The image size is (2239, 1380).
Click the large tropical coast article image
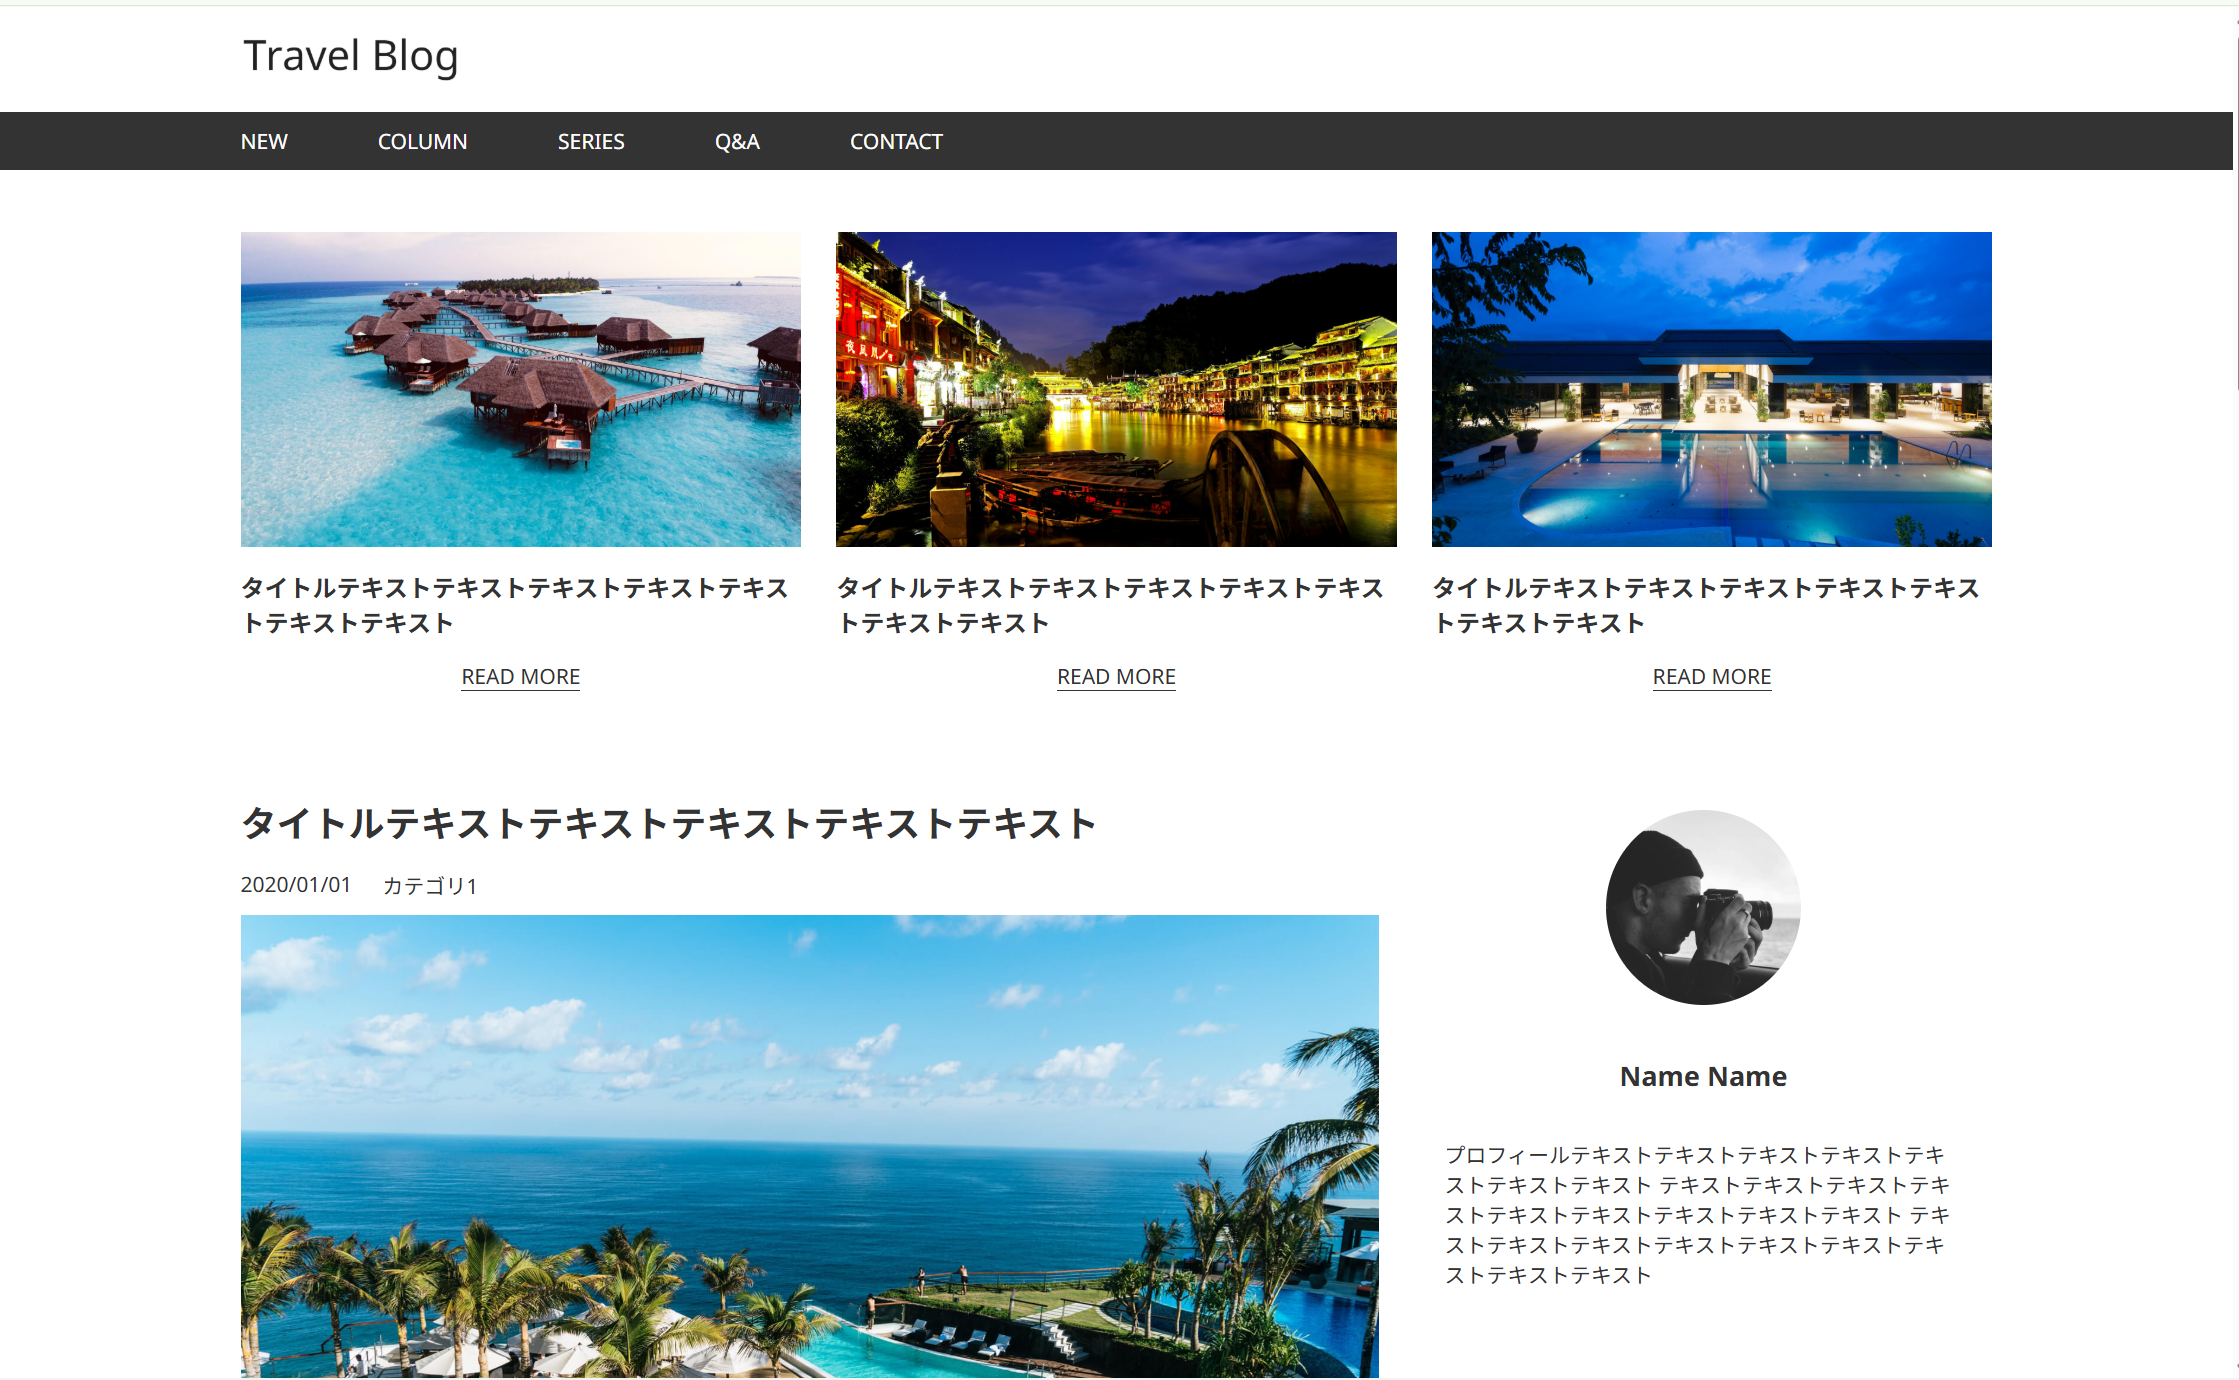coord(809,1145)
